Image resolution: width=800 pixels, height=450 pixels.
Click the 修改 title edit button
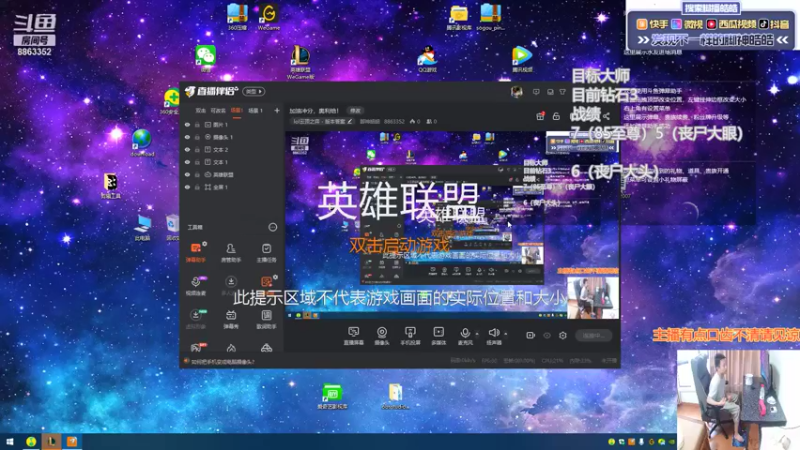click(x=355, y=110)
